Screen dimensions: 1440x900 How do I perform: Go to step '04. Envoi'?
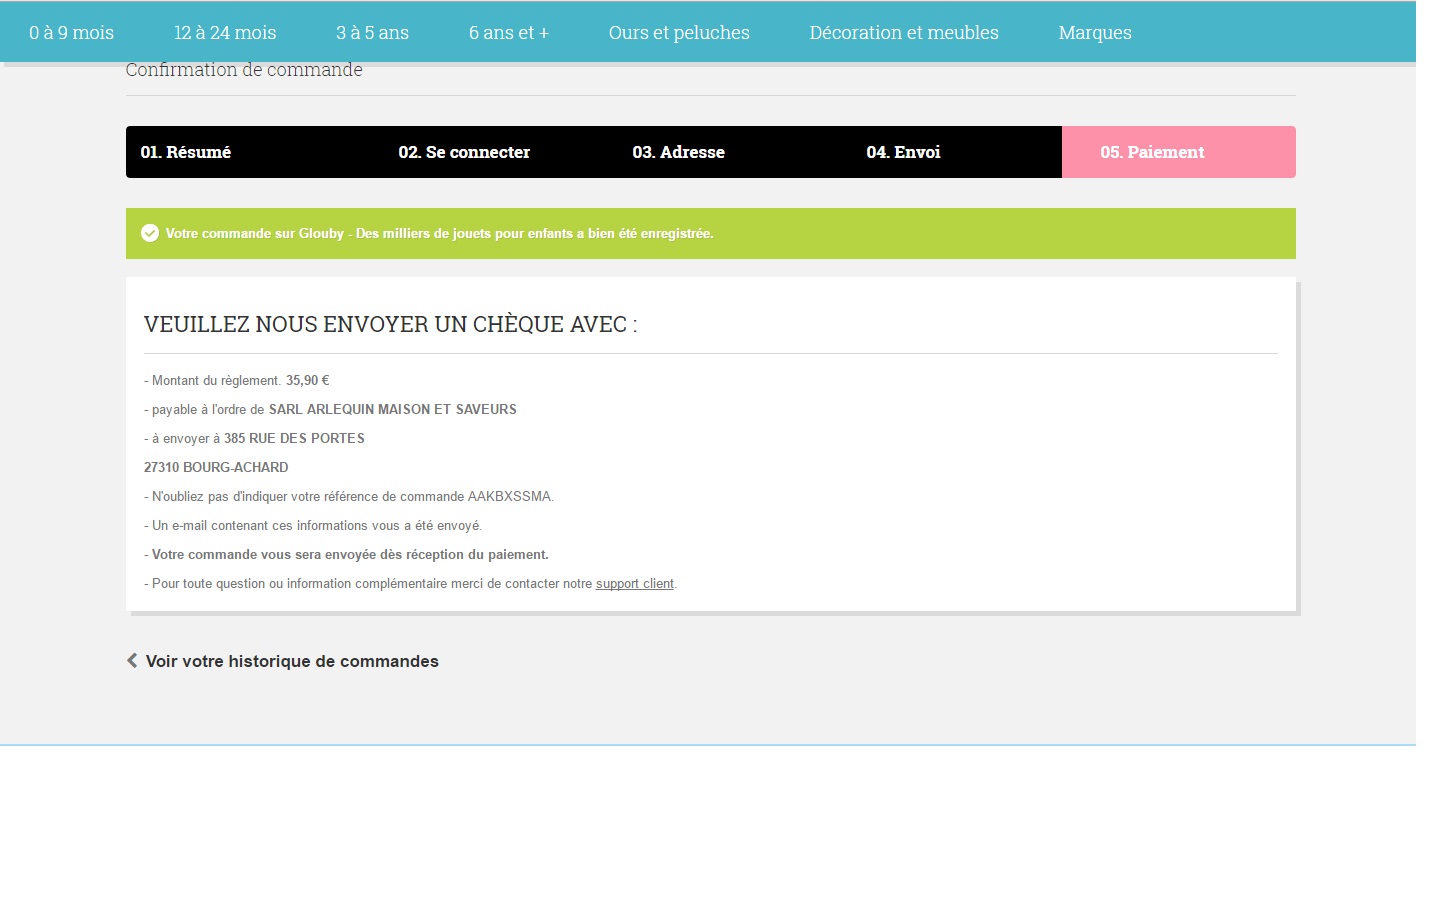click(x=903, y=152)
